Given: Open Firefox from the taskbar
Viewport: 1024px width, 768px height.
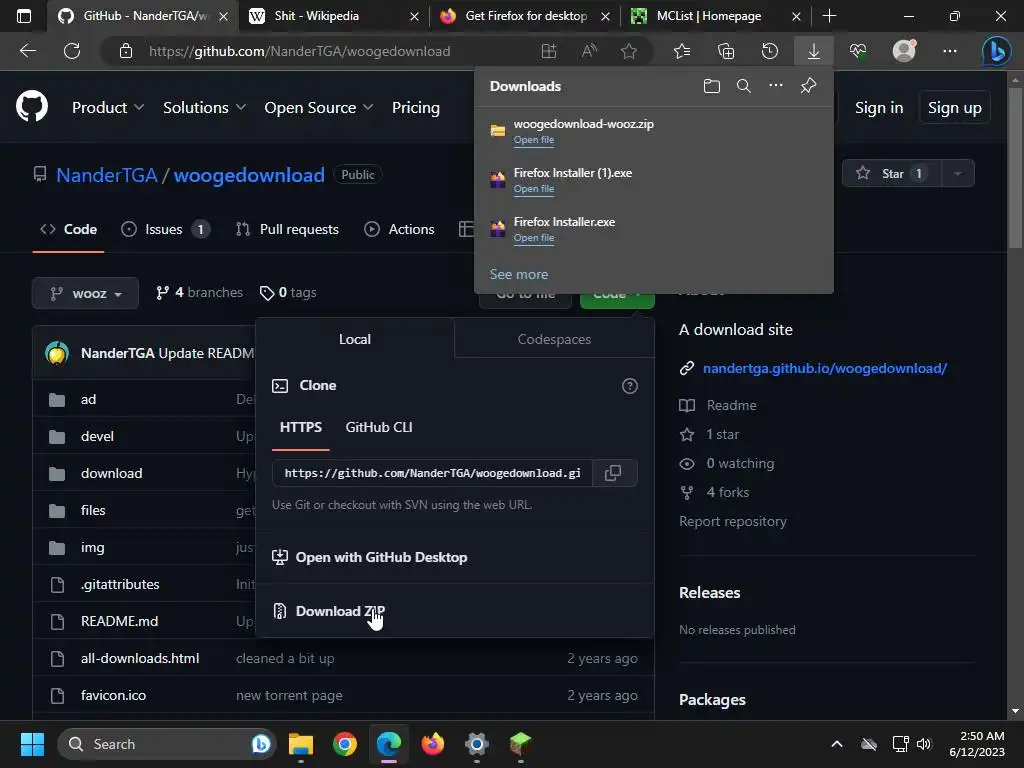Looking at the screenshot, I should 432,744.
